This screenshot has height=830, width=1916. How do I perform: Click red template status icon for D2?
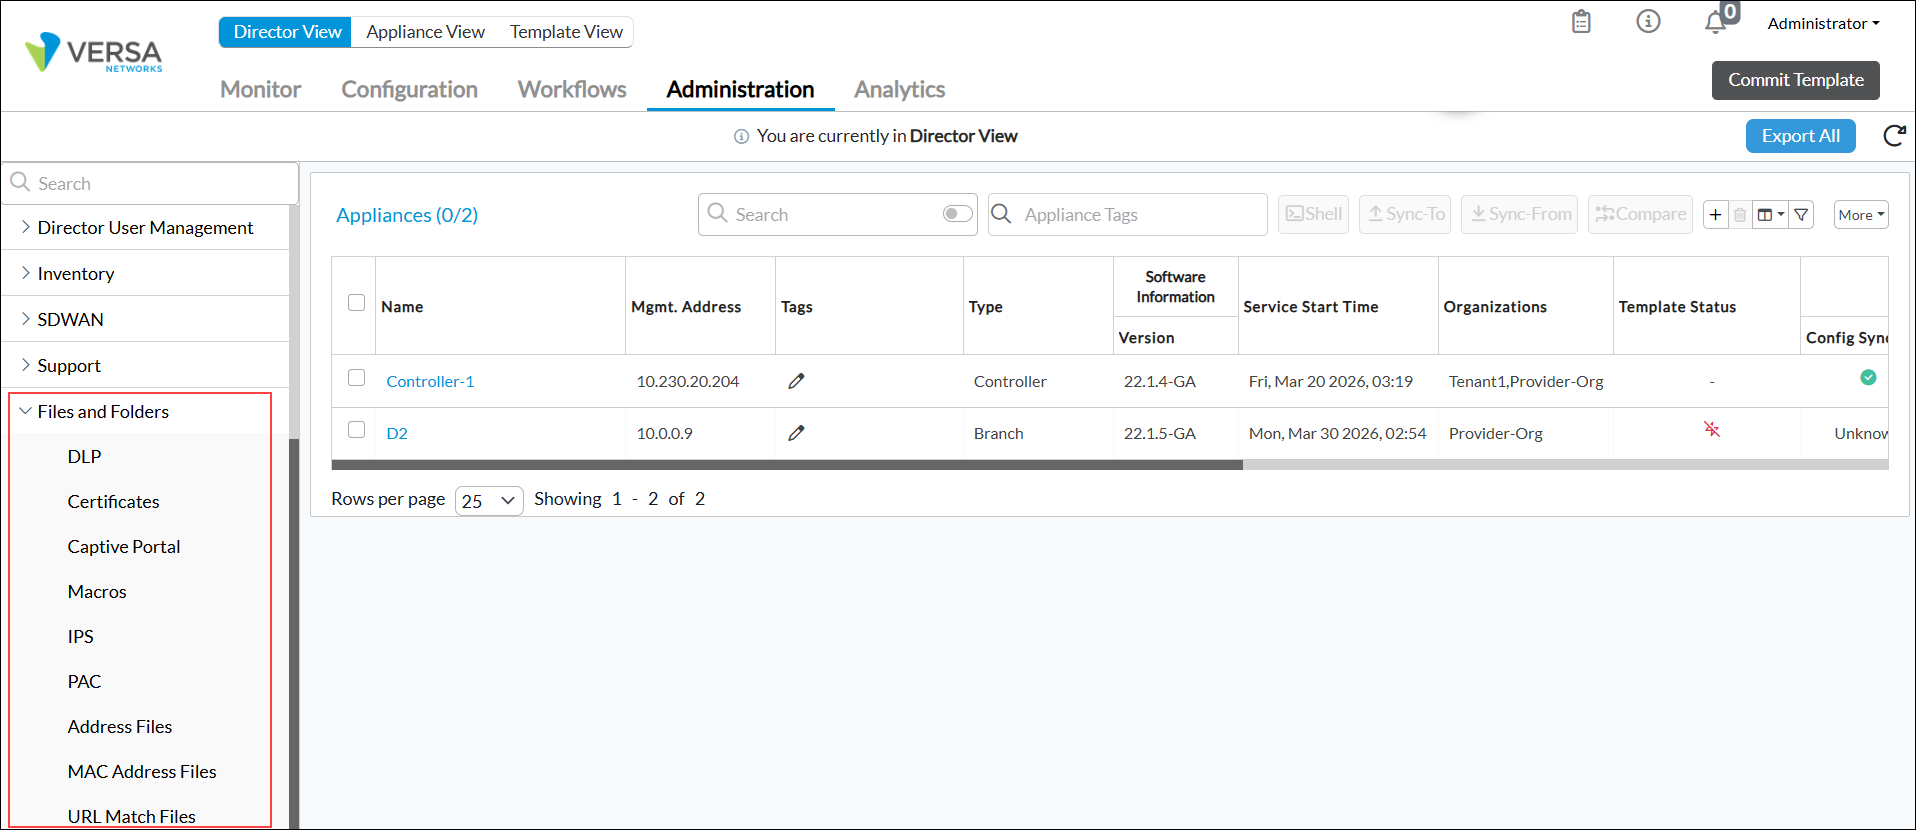click(1712, 429)
